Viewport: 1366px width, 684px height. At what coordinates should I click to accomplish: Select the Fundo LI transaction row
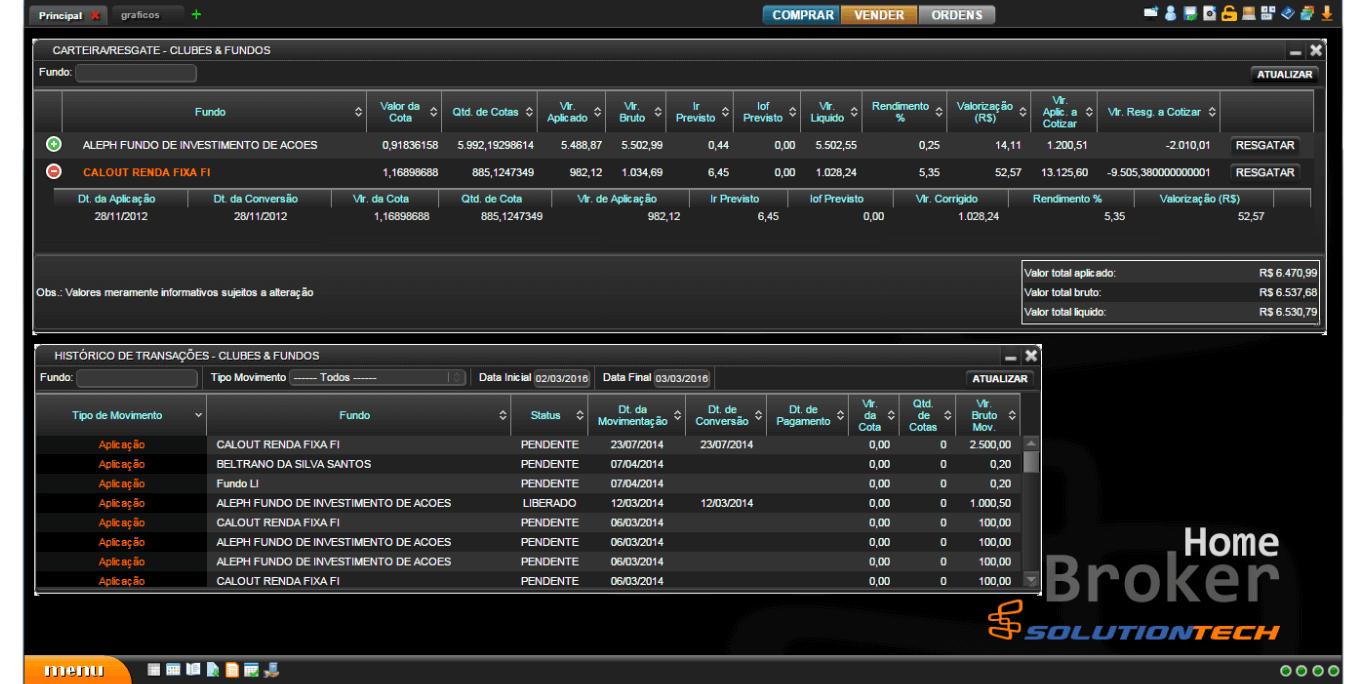click(x=530, y=484)
